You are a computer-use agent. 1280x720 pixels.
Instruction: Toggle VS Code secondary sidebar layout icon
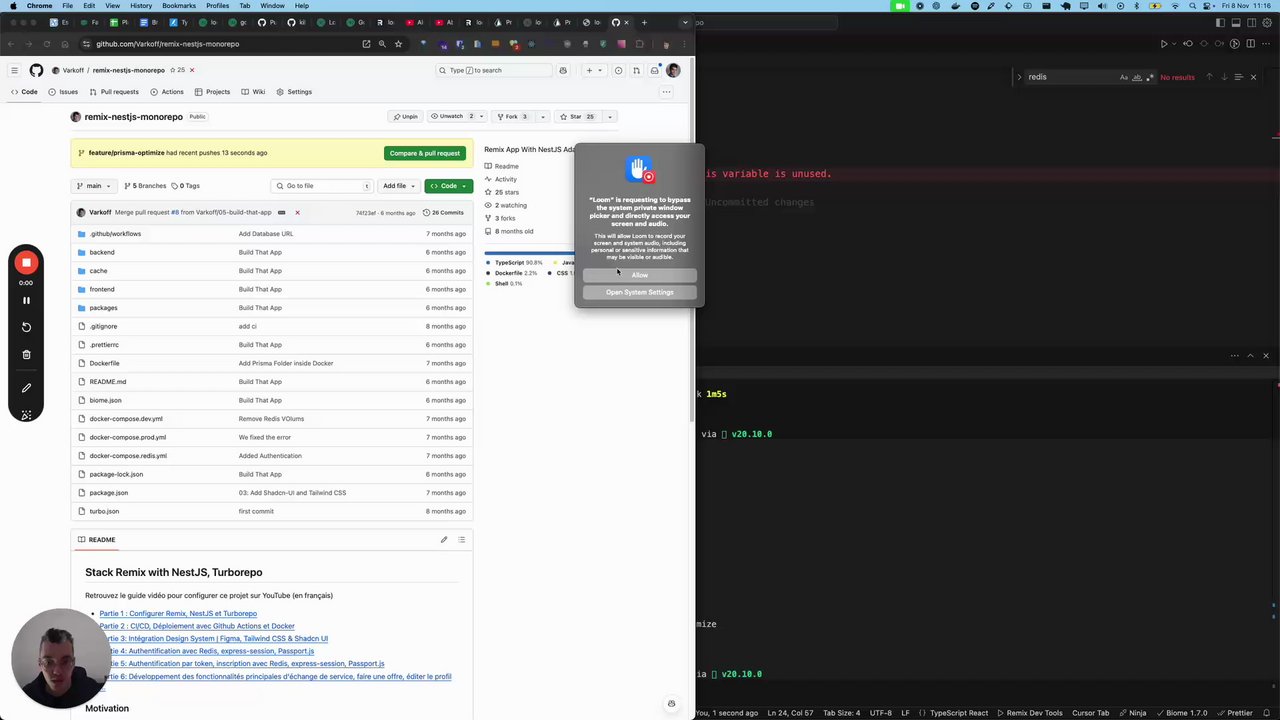tap(1253, 23)
